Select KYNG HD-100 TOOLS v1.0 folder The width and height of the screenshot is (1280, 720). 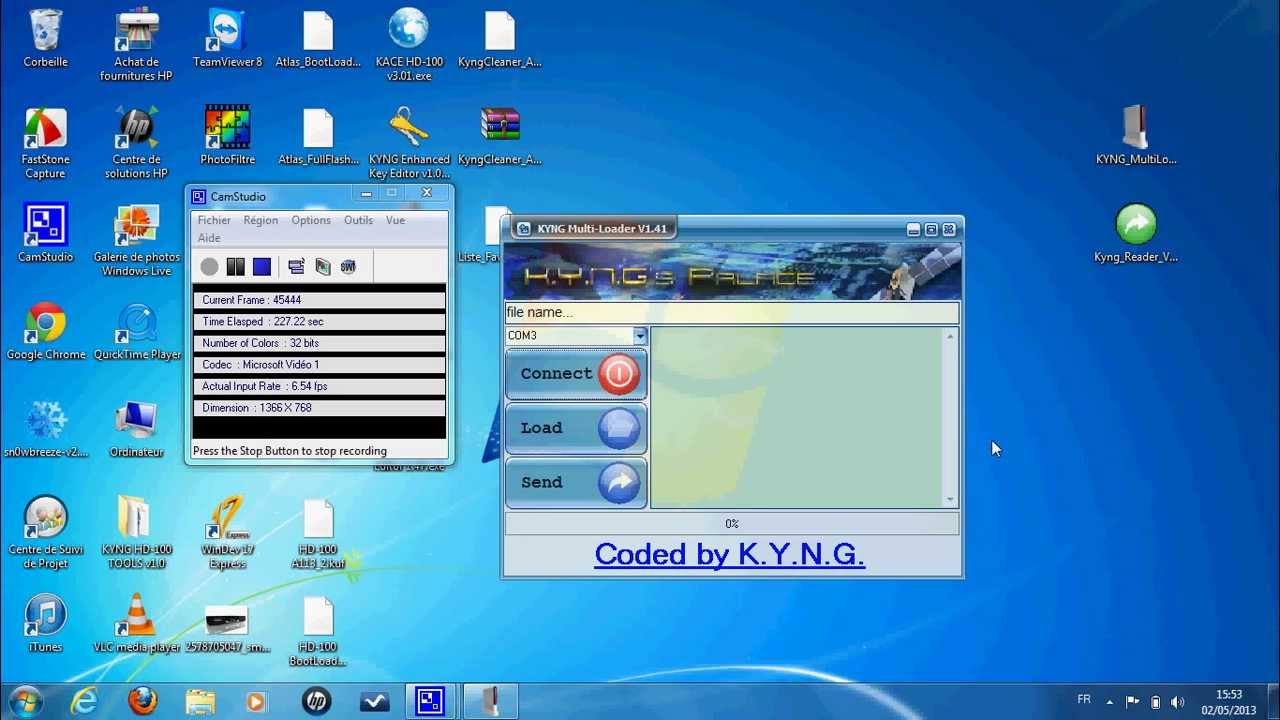click(136, 534)
